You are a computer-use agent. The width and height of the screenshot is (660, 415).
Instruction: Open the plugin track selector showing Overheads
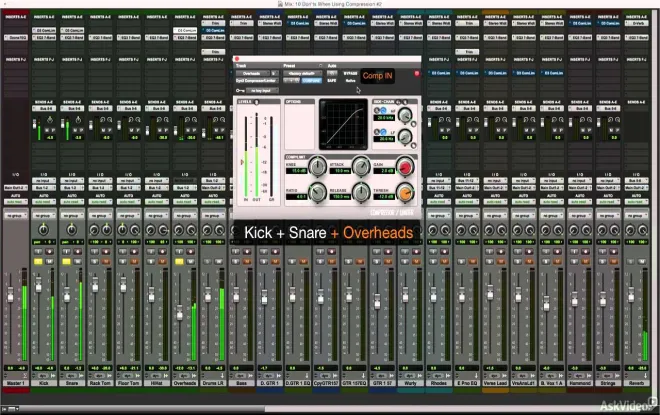[x=252, y=73]
